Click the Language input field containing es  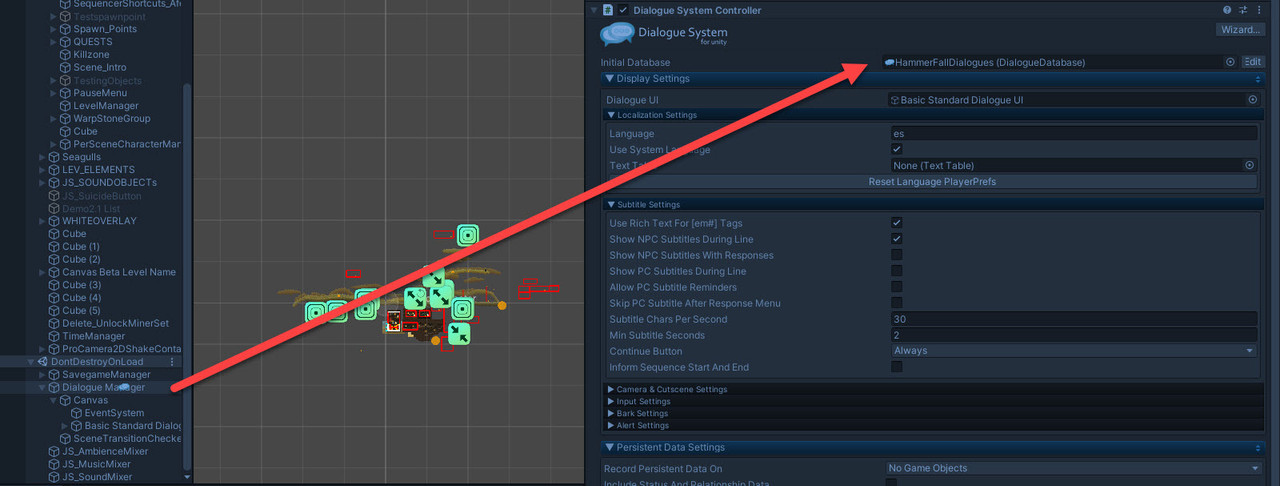click(x=1074, y=133)
